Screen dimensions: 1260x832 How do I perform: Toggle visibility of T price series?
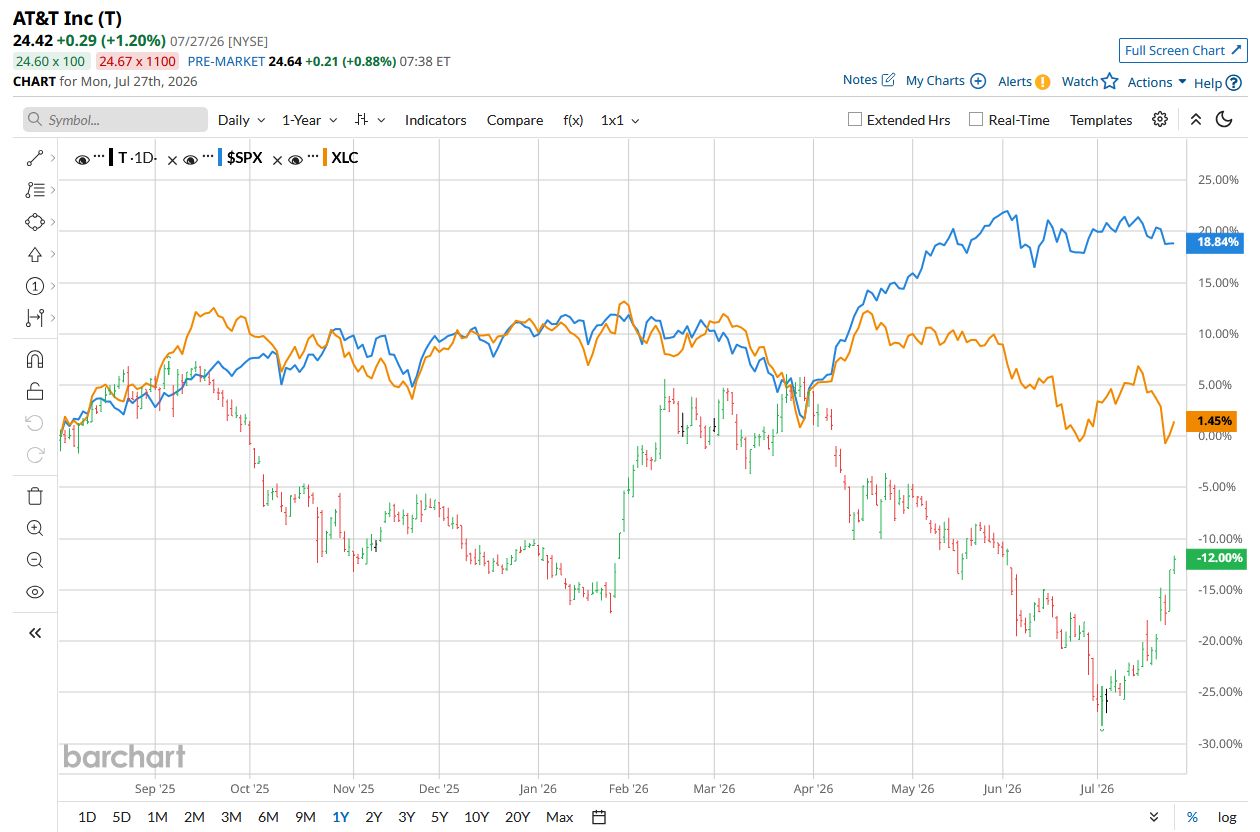[x=81, y=159]
